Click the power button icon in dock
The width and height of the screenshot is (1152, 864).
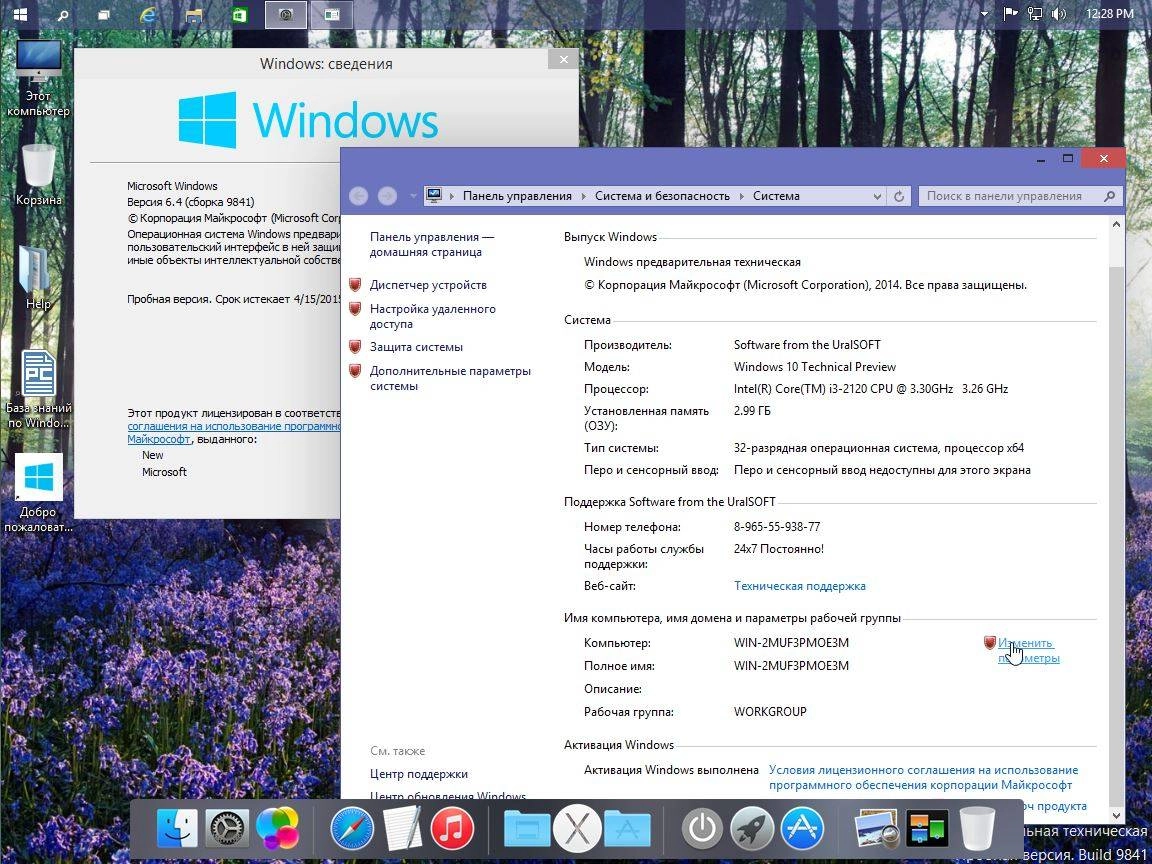click(x=702, y=829)
